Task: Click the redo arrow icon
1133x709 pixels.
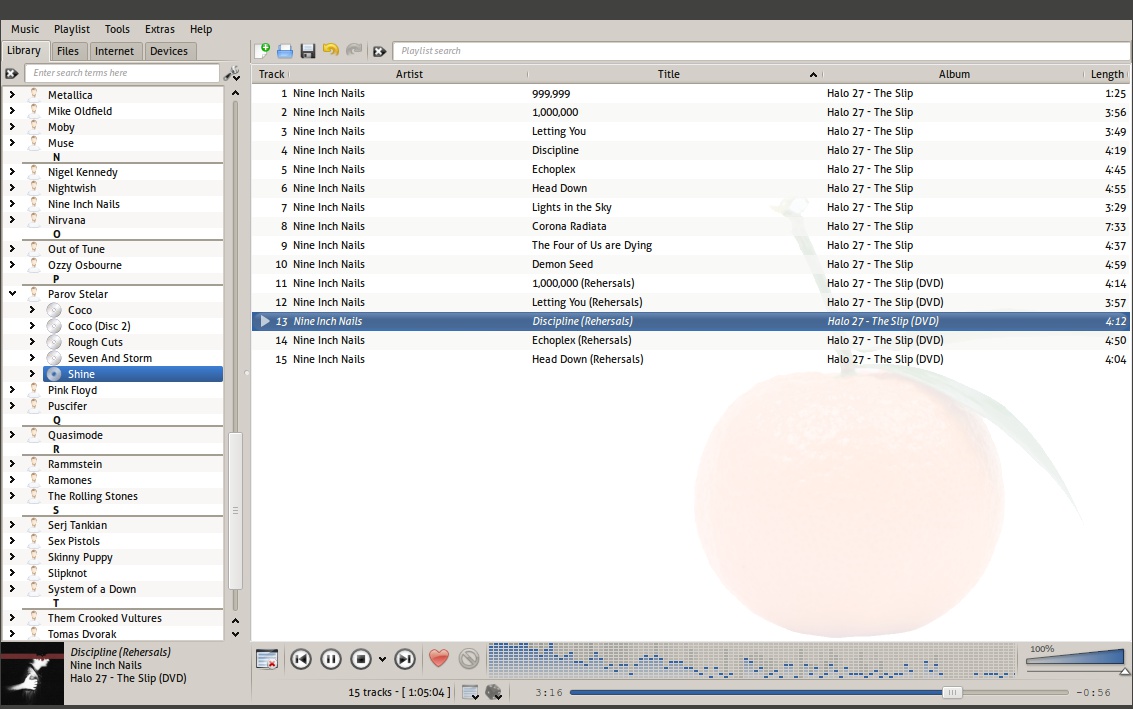Action: 354,50
